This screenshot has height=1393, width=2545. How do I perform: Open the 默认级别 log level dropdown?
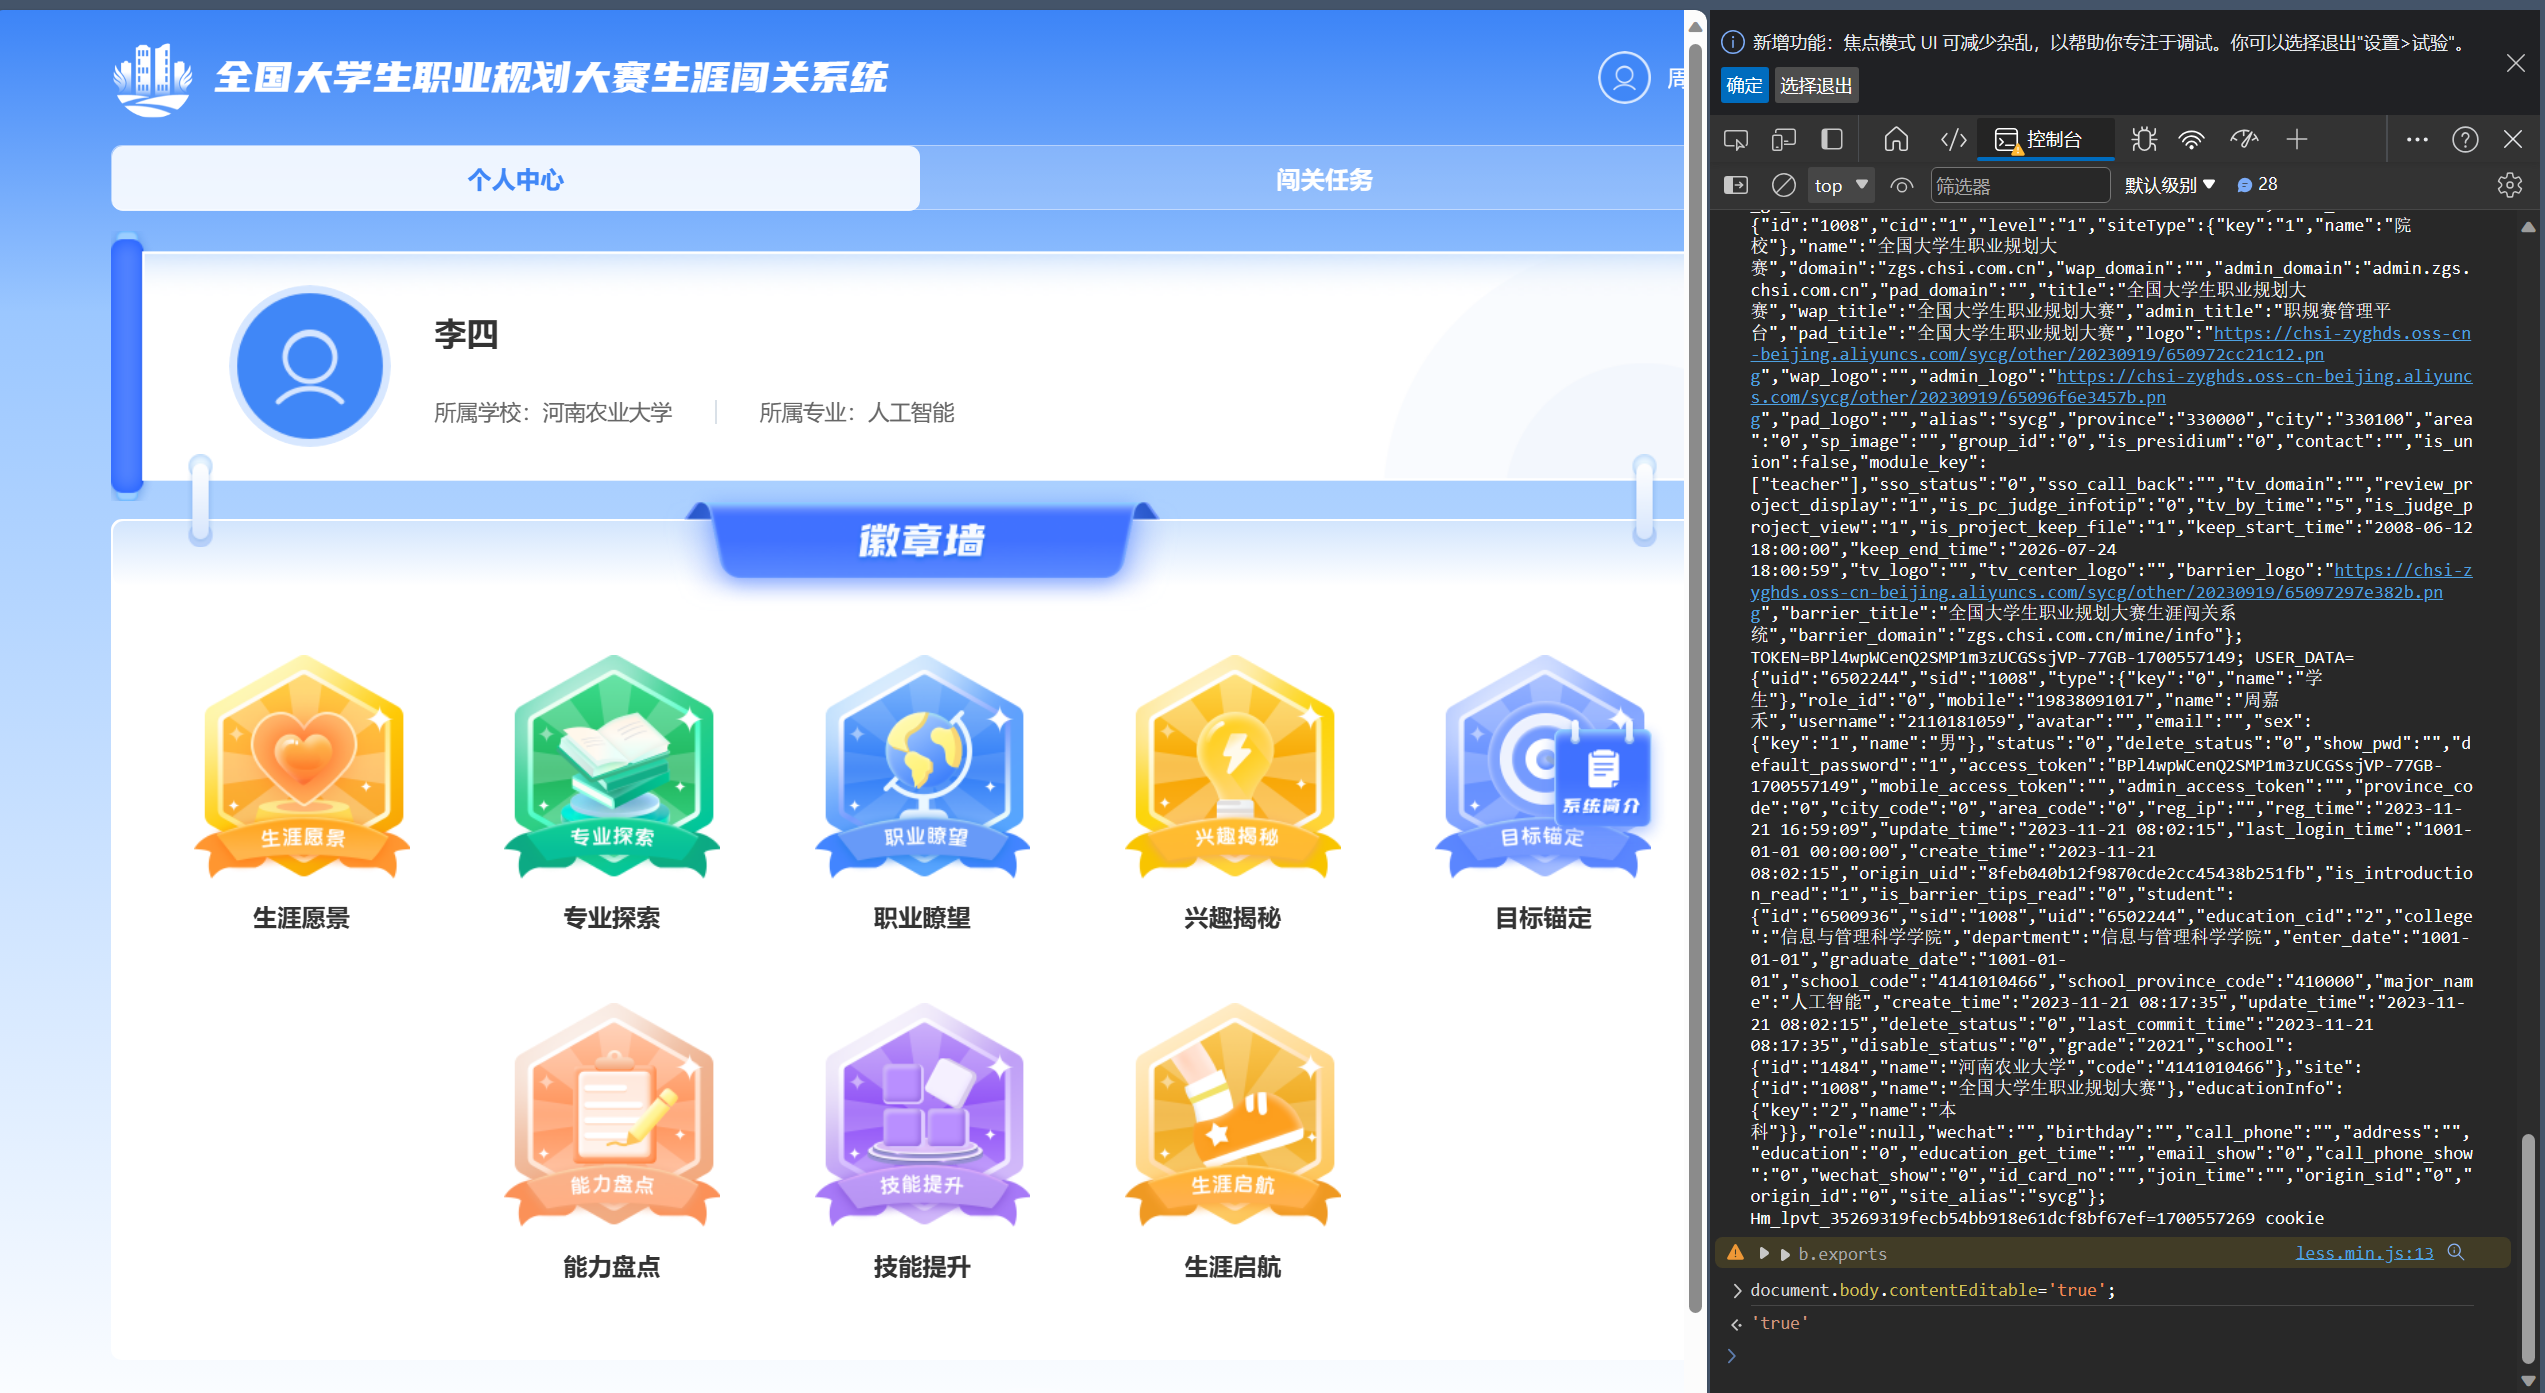pyautogui.click(x=2170, y=185)
